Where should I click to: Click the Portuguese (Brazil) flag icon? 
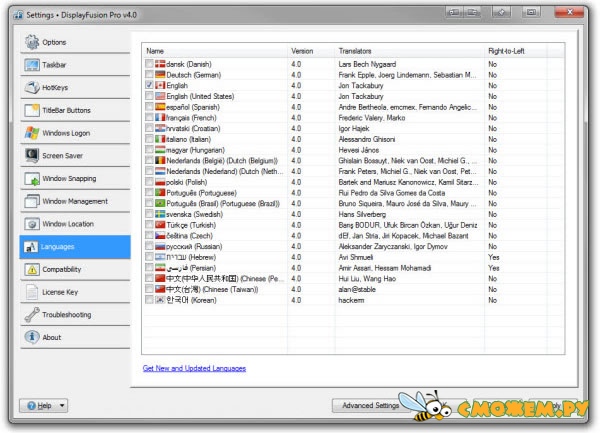click(160, 203)
